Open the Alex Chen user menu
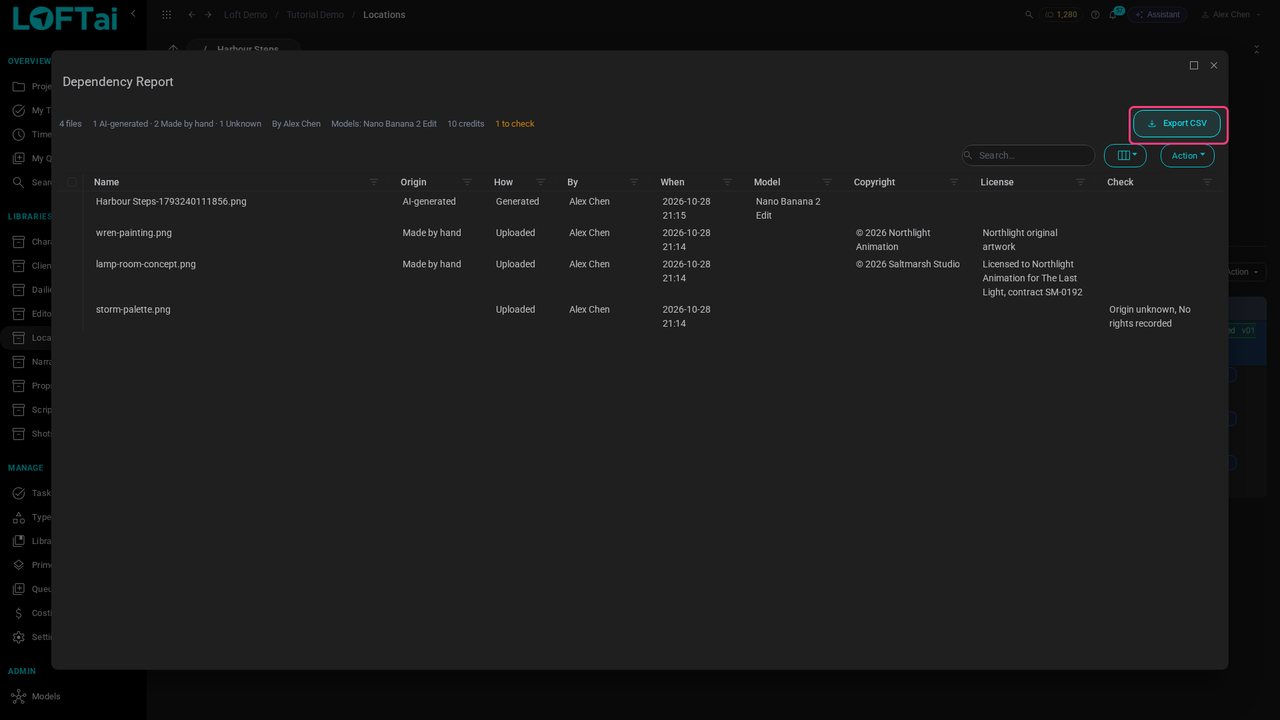Screen dimensions: 1280x720 (1232, 15)
